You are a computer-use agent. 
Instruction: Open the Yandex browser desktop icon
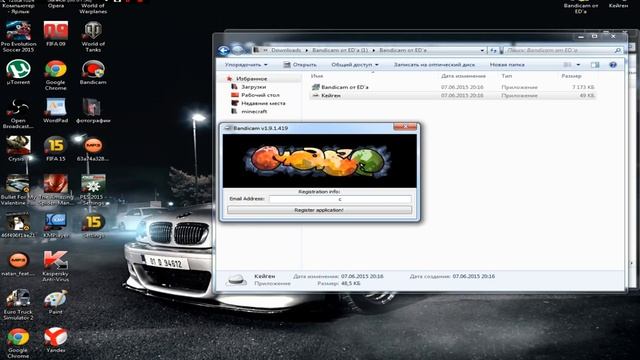click(56, 340)
